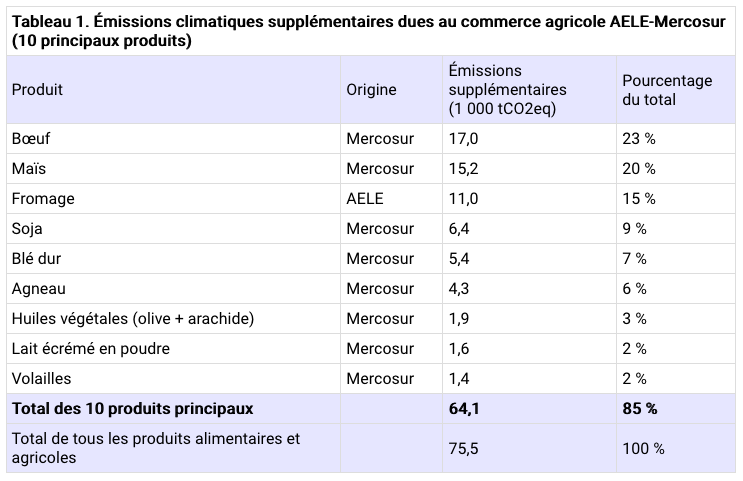Click the Origine column header
This screenshot has height=481, width=743.
(371, 89)
